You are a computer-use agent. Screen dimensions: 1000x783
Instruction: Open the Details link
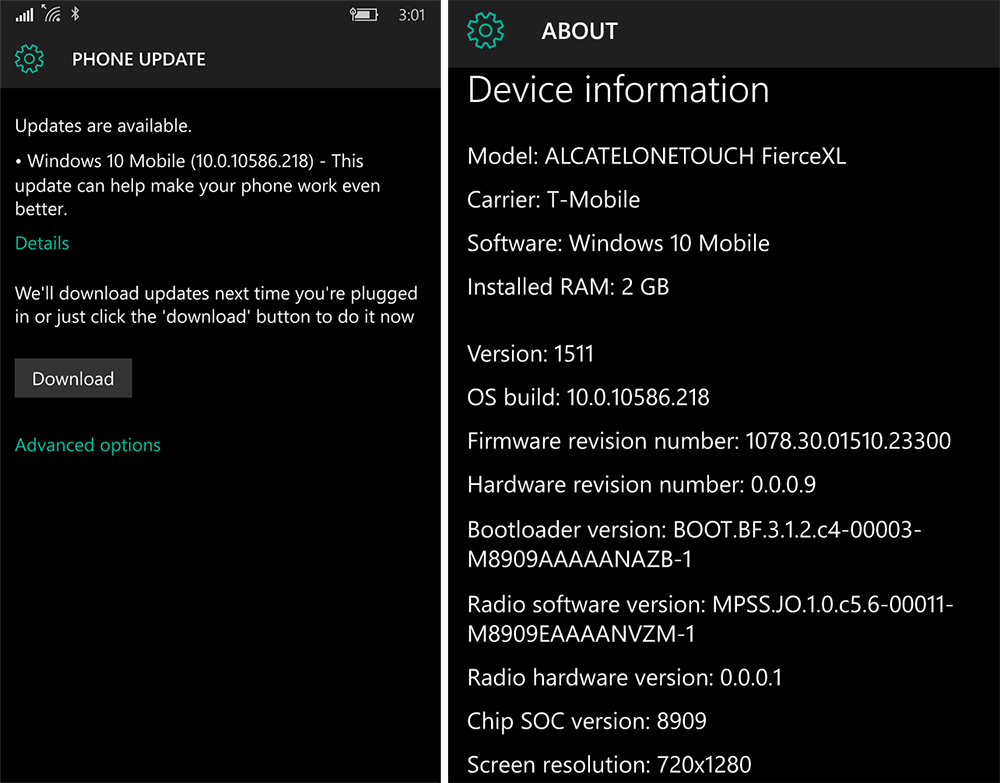pyautogui.click(x=42, y=243)
